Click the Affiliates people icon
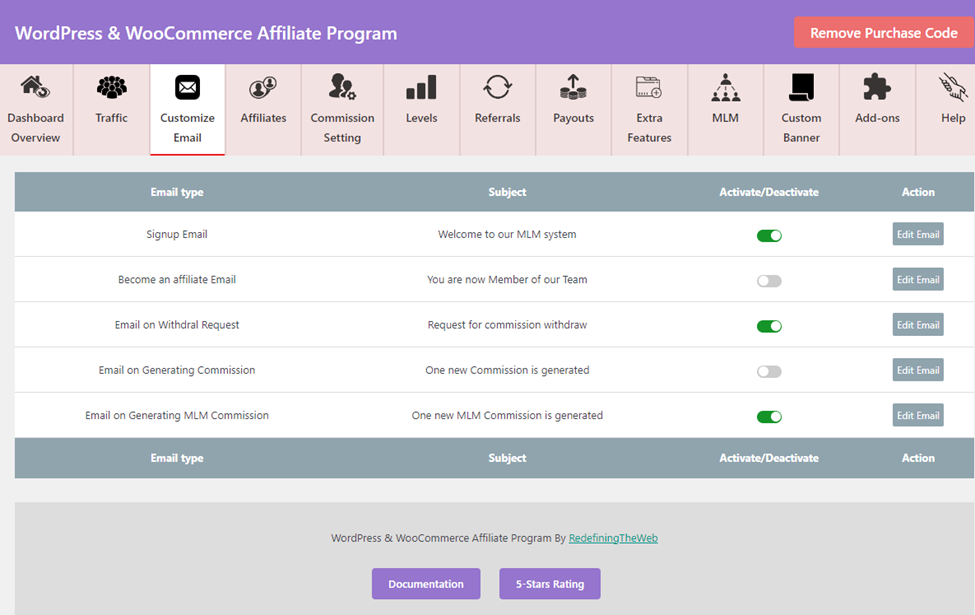Screen dimensions: 975x615 point(263,87)
